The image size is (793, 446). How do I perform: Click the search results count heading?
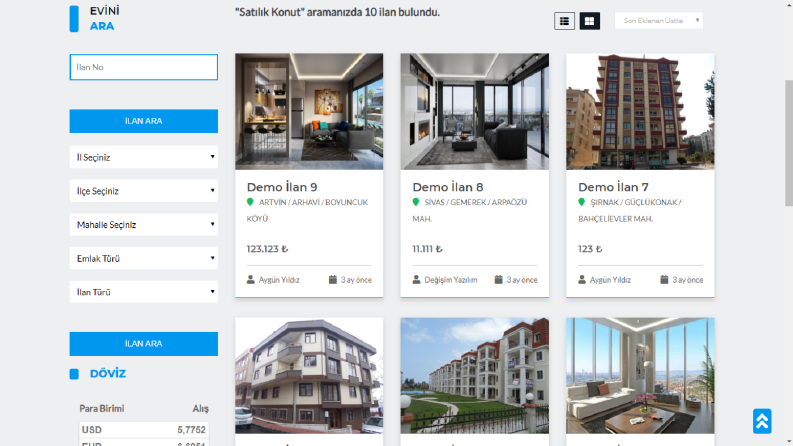(x=337, y=12)
